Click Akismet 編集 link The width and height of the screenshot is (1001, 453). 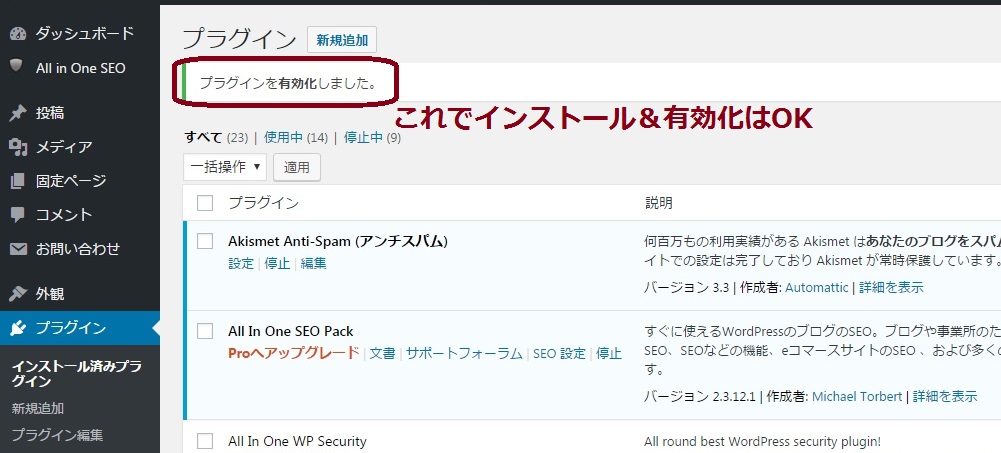[x=313, y=264]
